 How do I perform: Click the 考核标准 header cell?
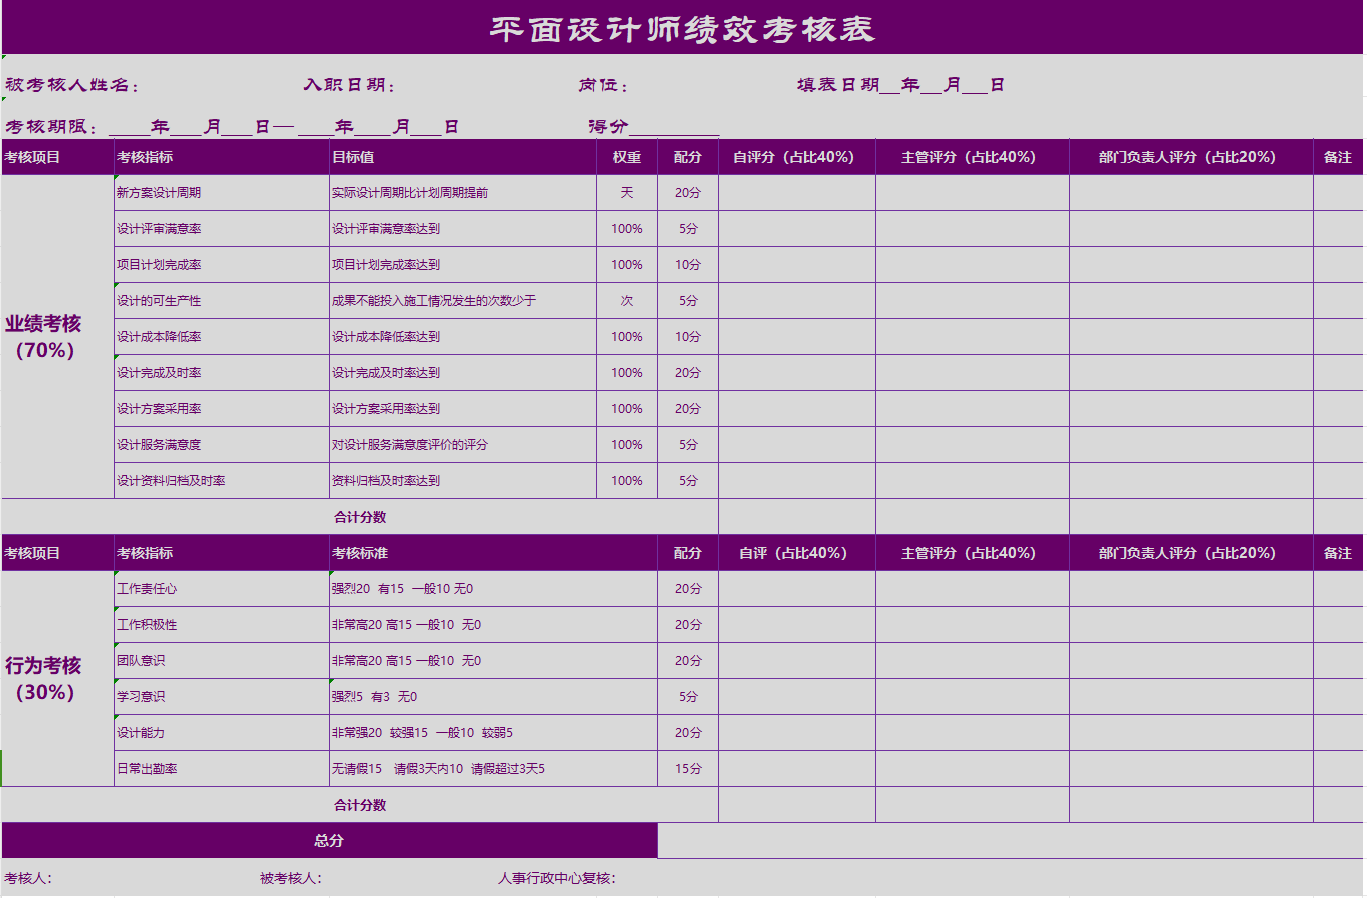[x=493, y=553]
